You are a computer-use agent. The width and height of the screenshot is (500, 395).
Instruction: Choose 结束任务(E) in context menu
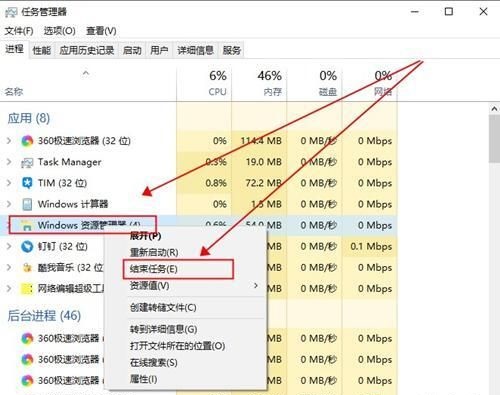(154, 269)
